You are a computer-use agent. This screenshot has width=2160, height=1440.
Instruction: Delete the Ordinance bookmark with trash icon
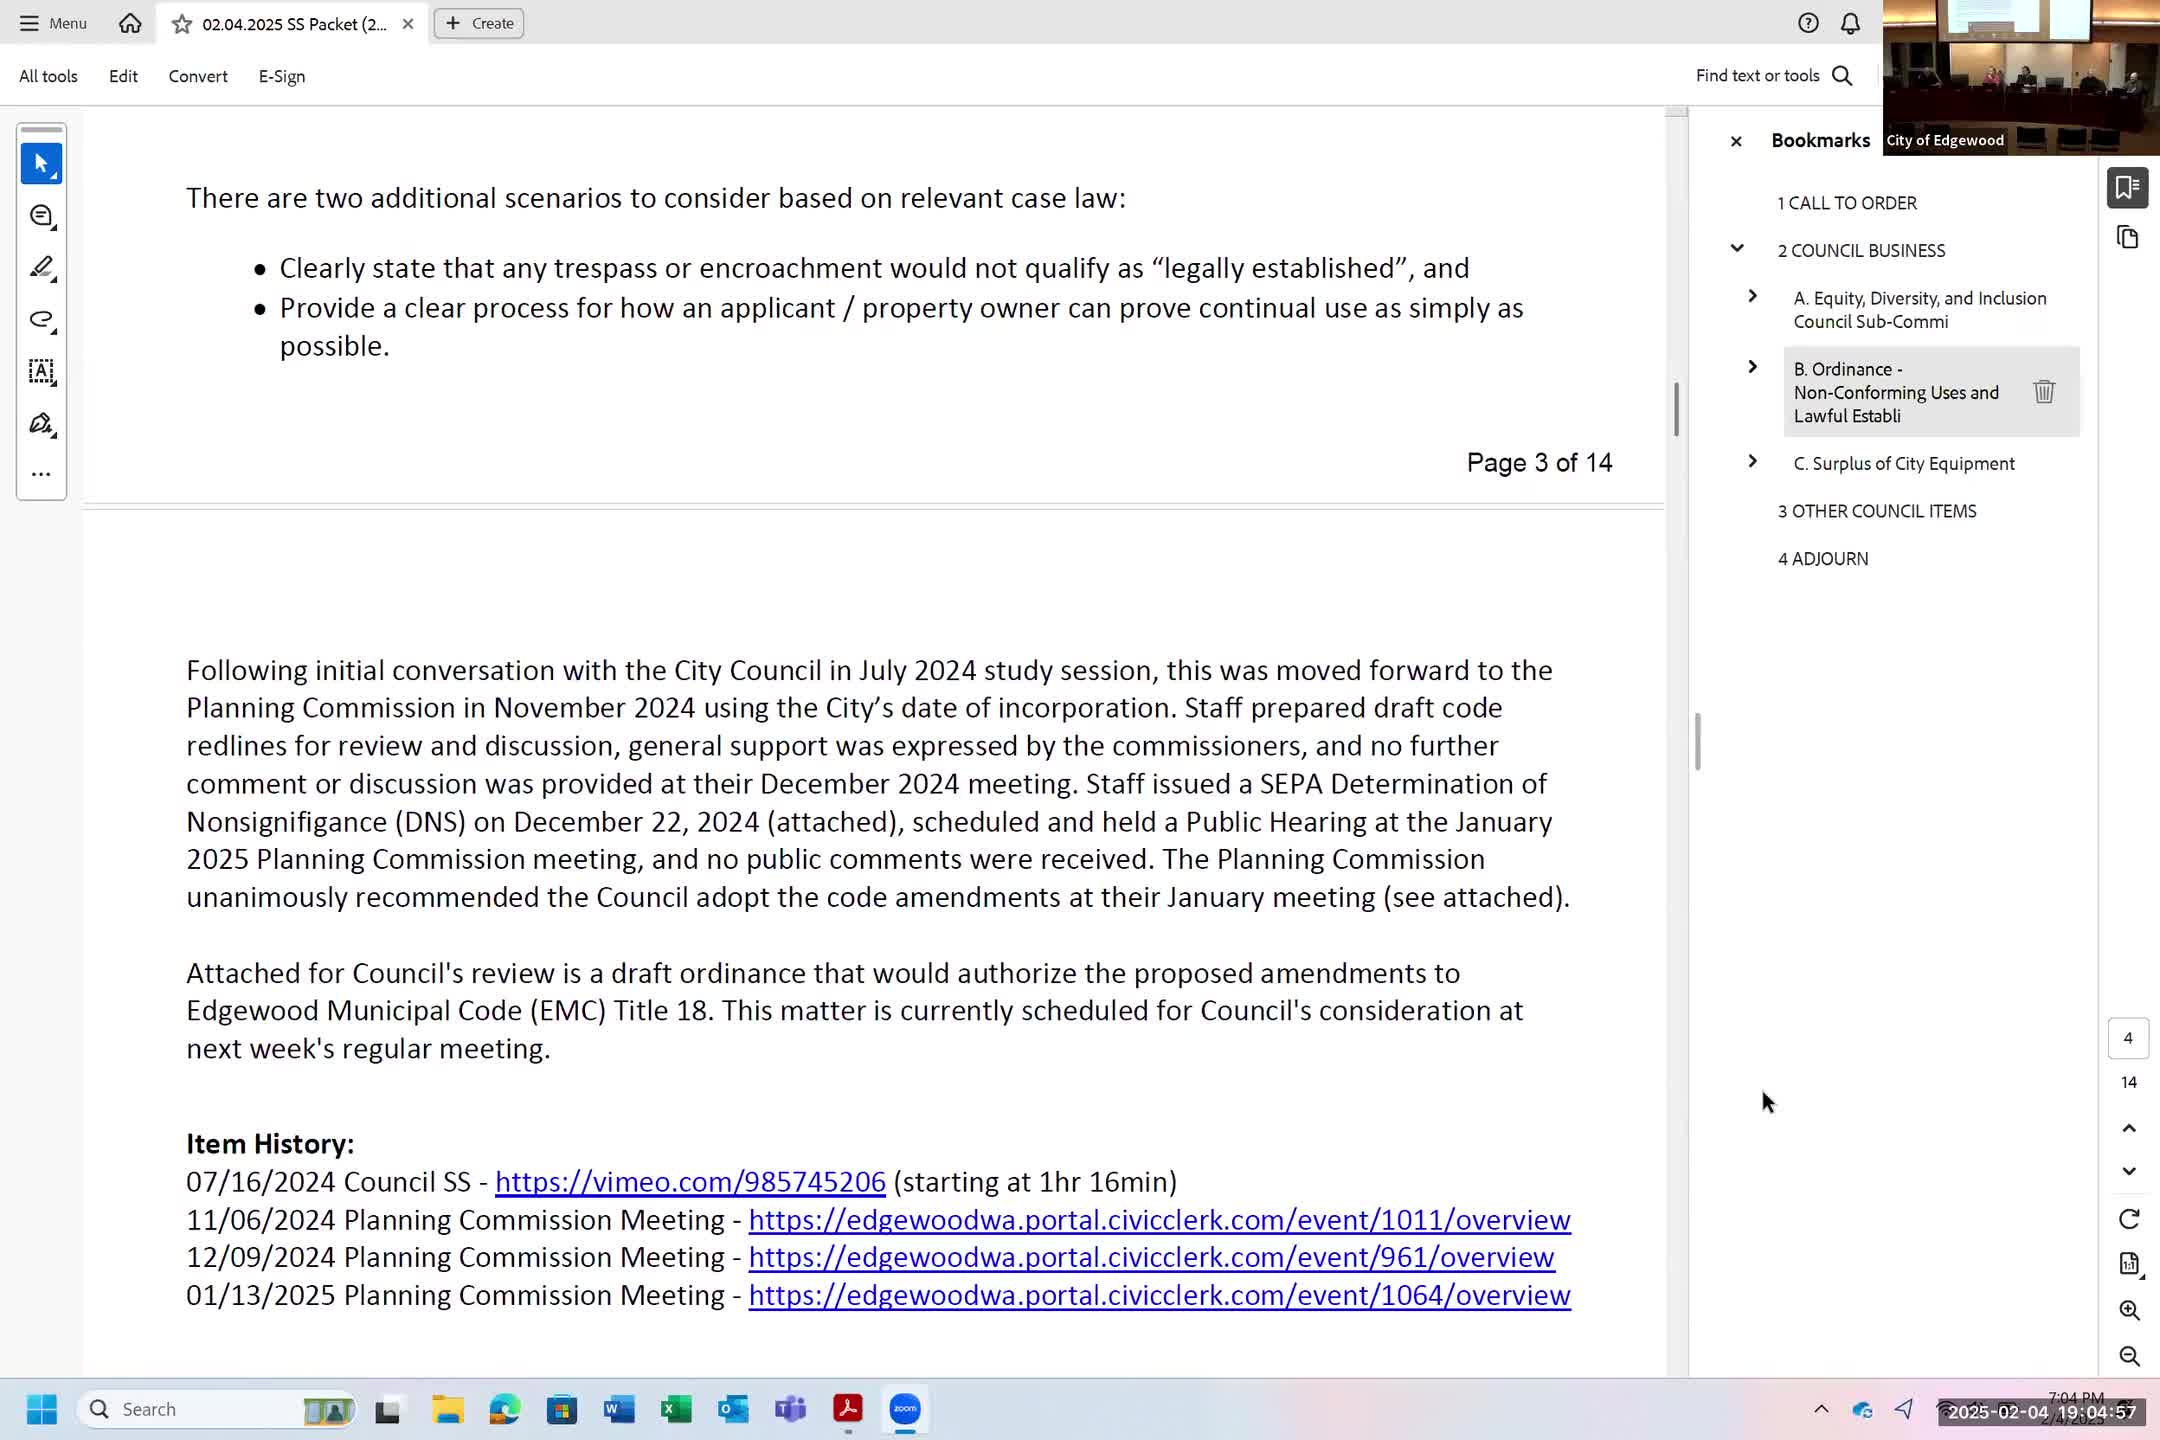[2043, 392]
